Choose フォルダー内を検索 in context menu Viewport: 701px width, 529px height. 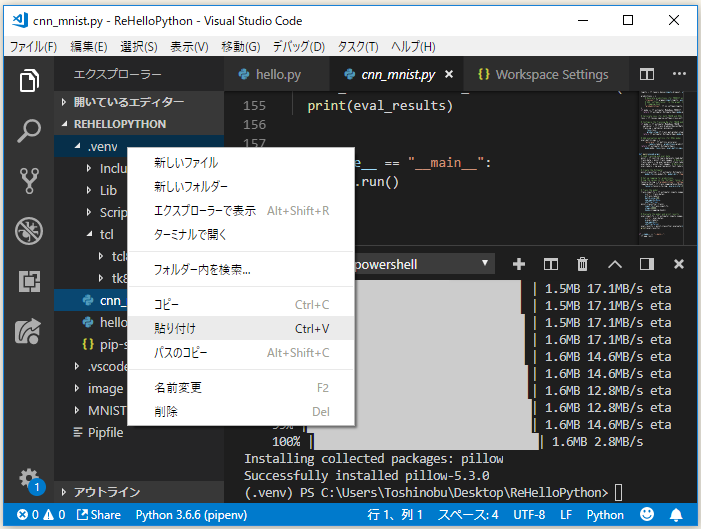pyautogui.click(x=241, y=269)
